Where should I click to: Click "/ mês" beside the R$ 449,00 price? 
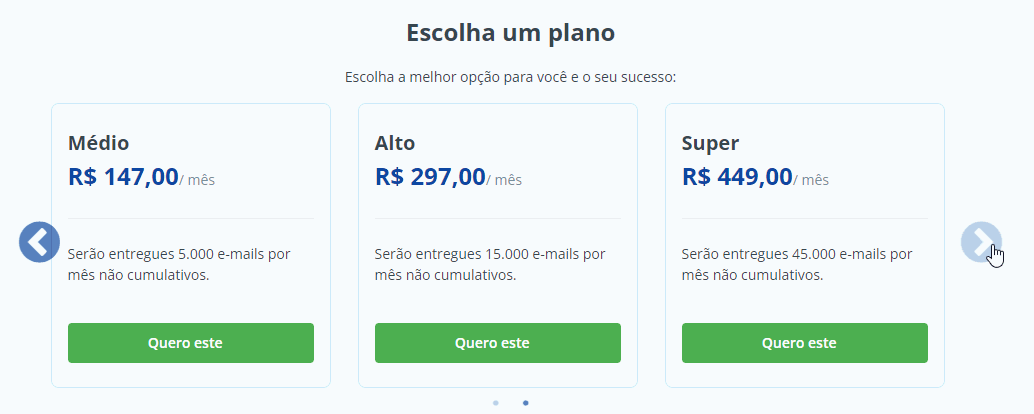click(812, 181)
